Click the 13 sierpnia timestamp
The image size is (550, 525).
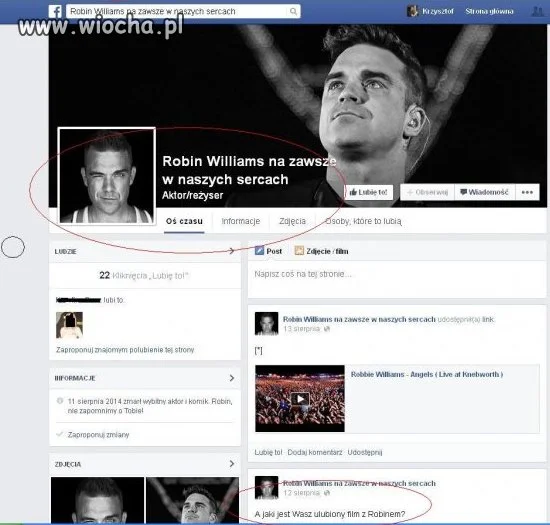click(302, 329)
